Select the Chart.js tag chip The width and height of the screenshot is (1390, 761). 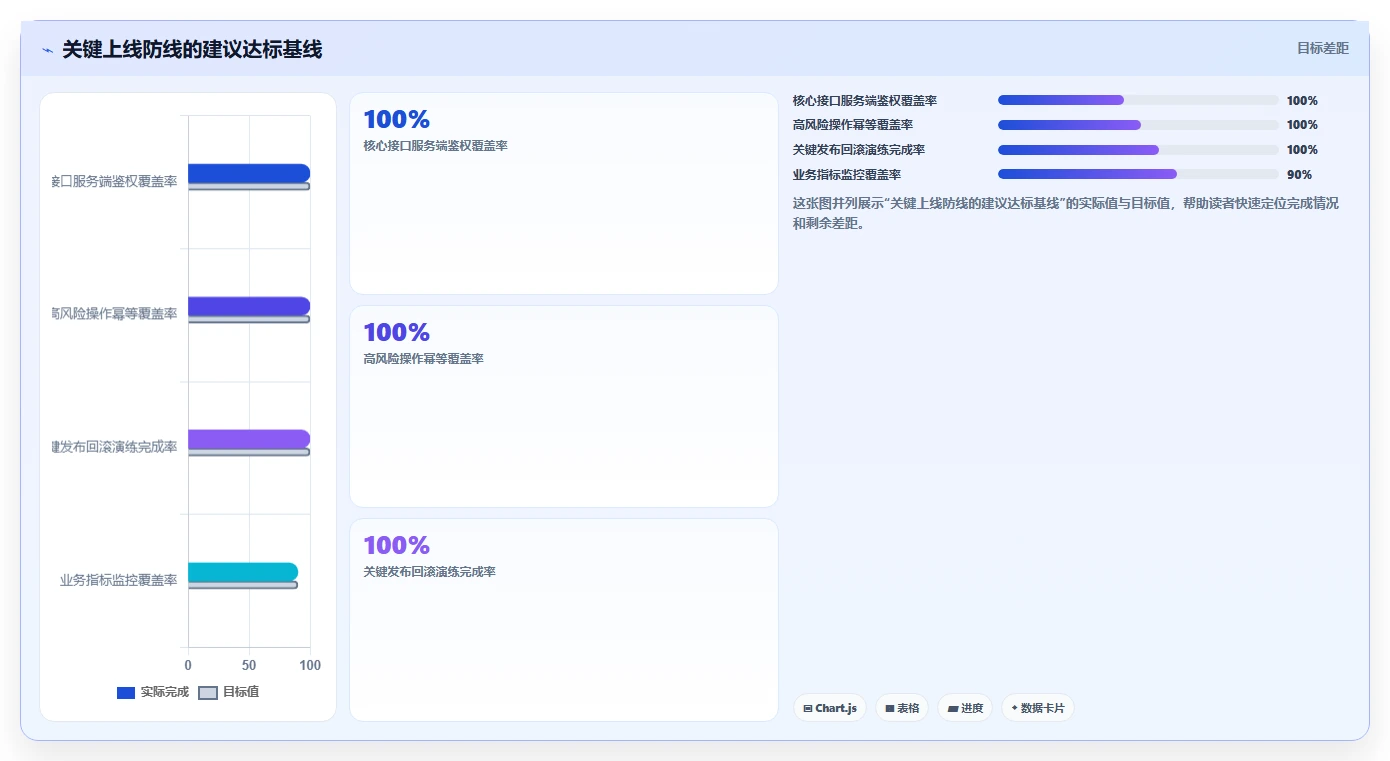(830, 708)
